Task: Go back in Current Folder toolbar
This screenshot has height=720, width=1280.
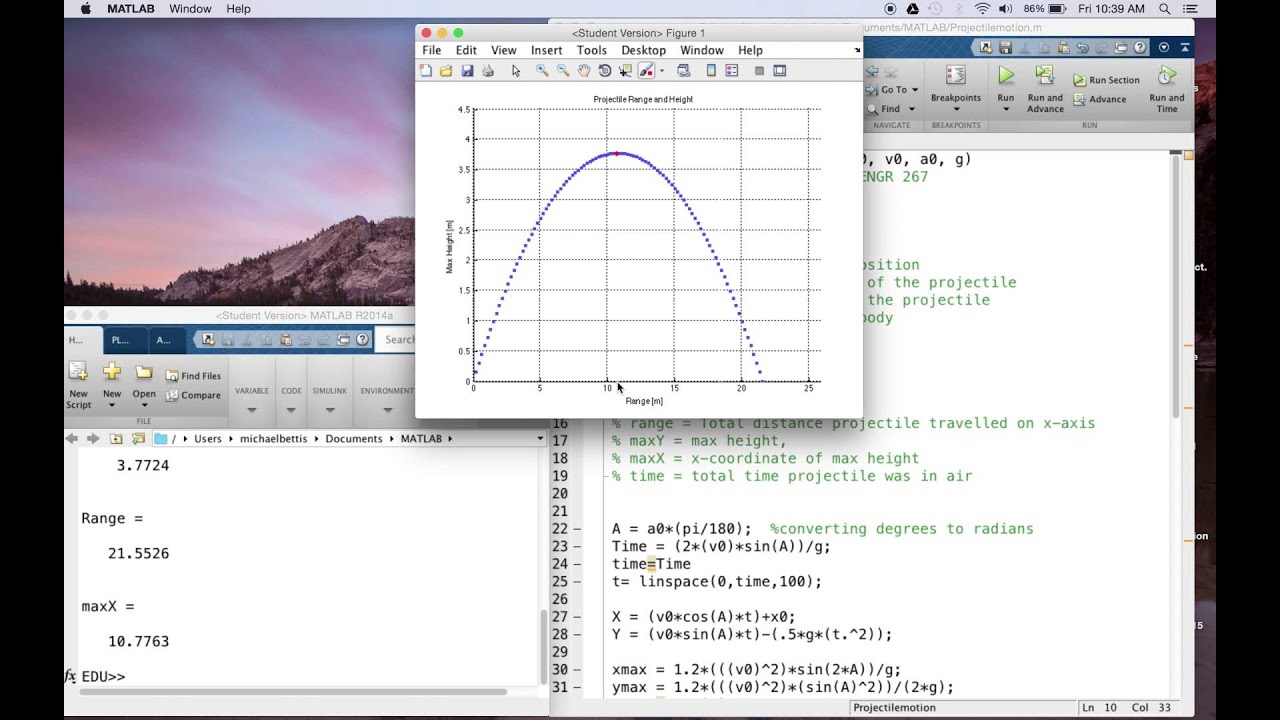Action: [72, 438]
